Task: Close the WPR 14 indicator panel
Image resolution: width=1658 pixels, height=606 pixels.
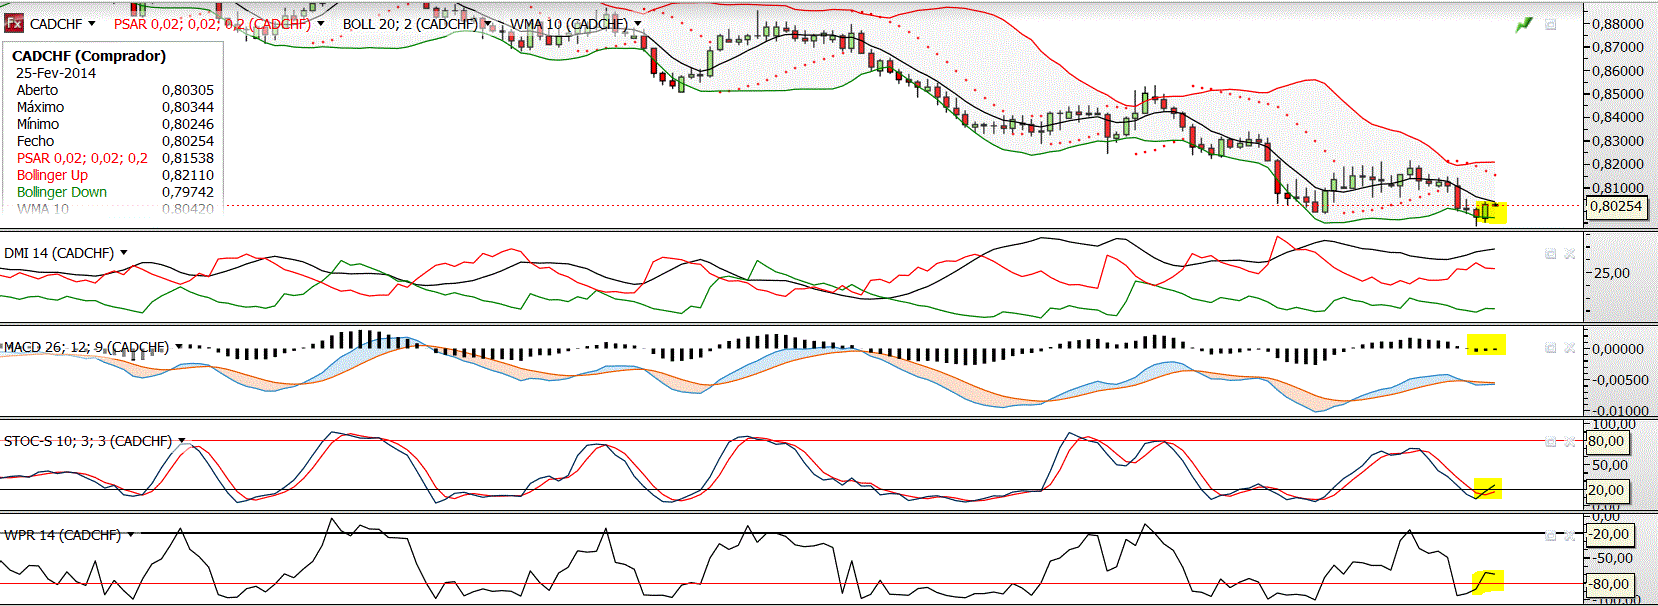Action: (1570, 535)
